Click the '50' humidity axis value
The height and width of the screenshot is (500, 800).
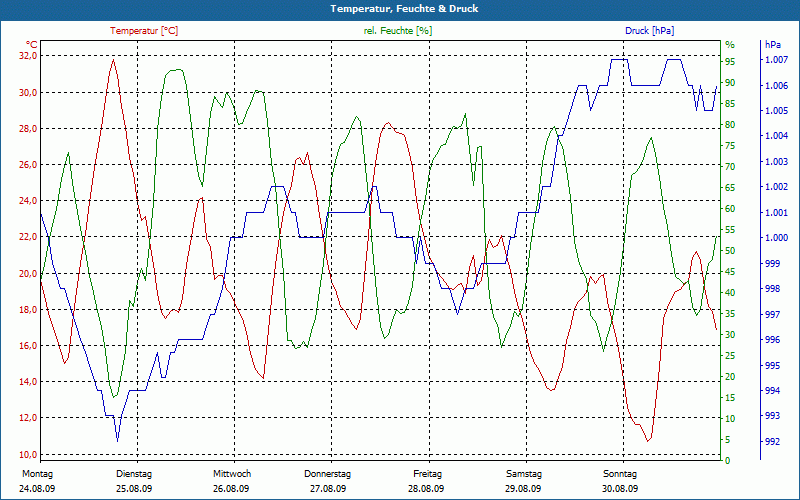[x=730, y=251]
